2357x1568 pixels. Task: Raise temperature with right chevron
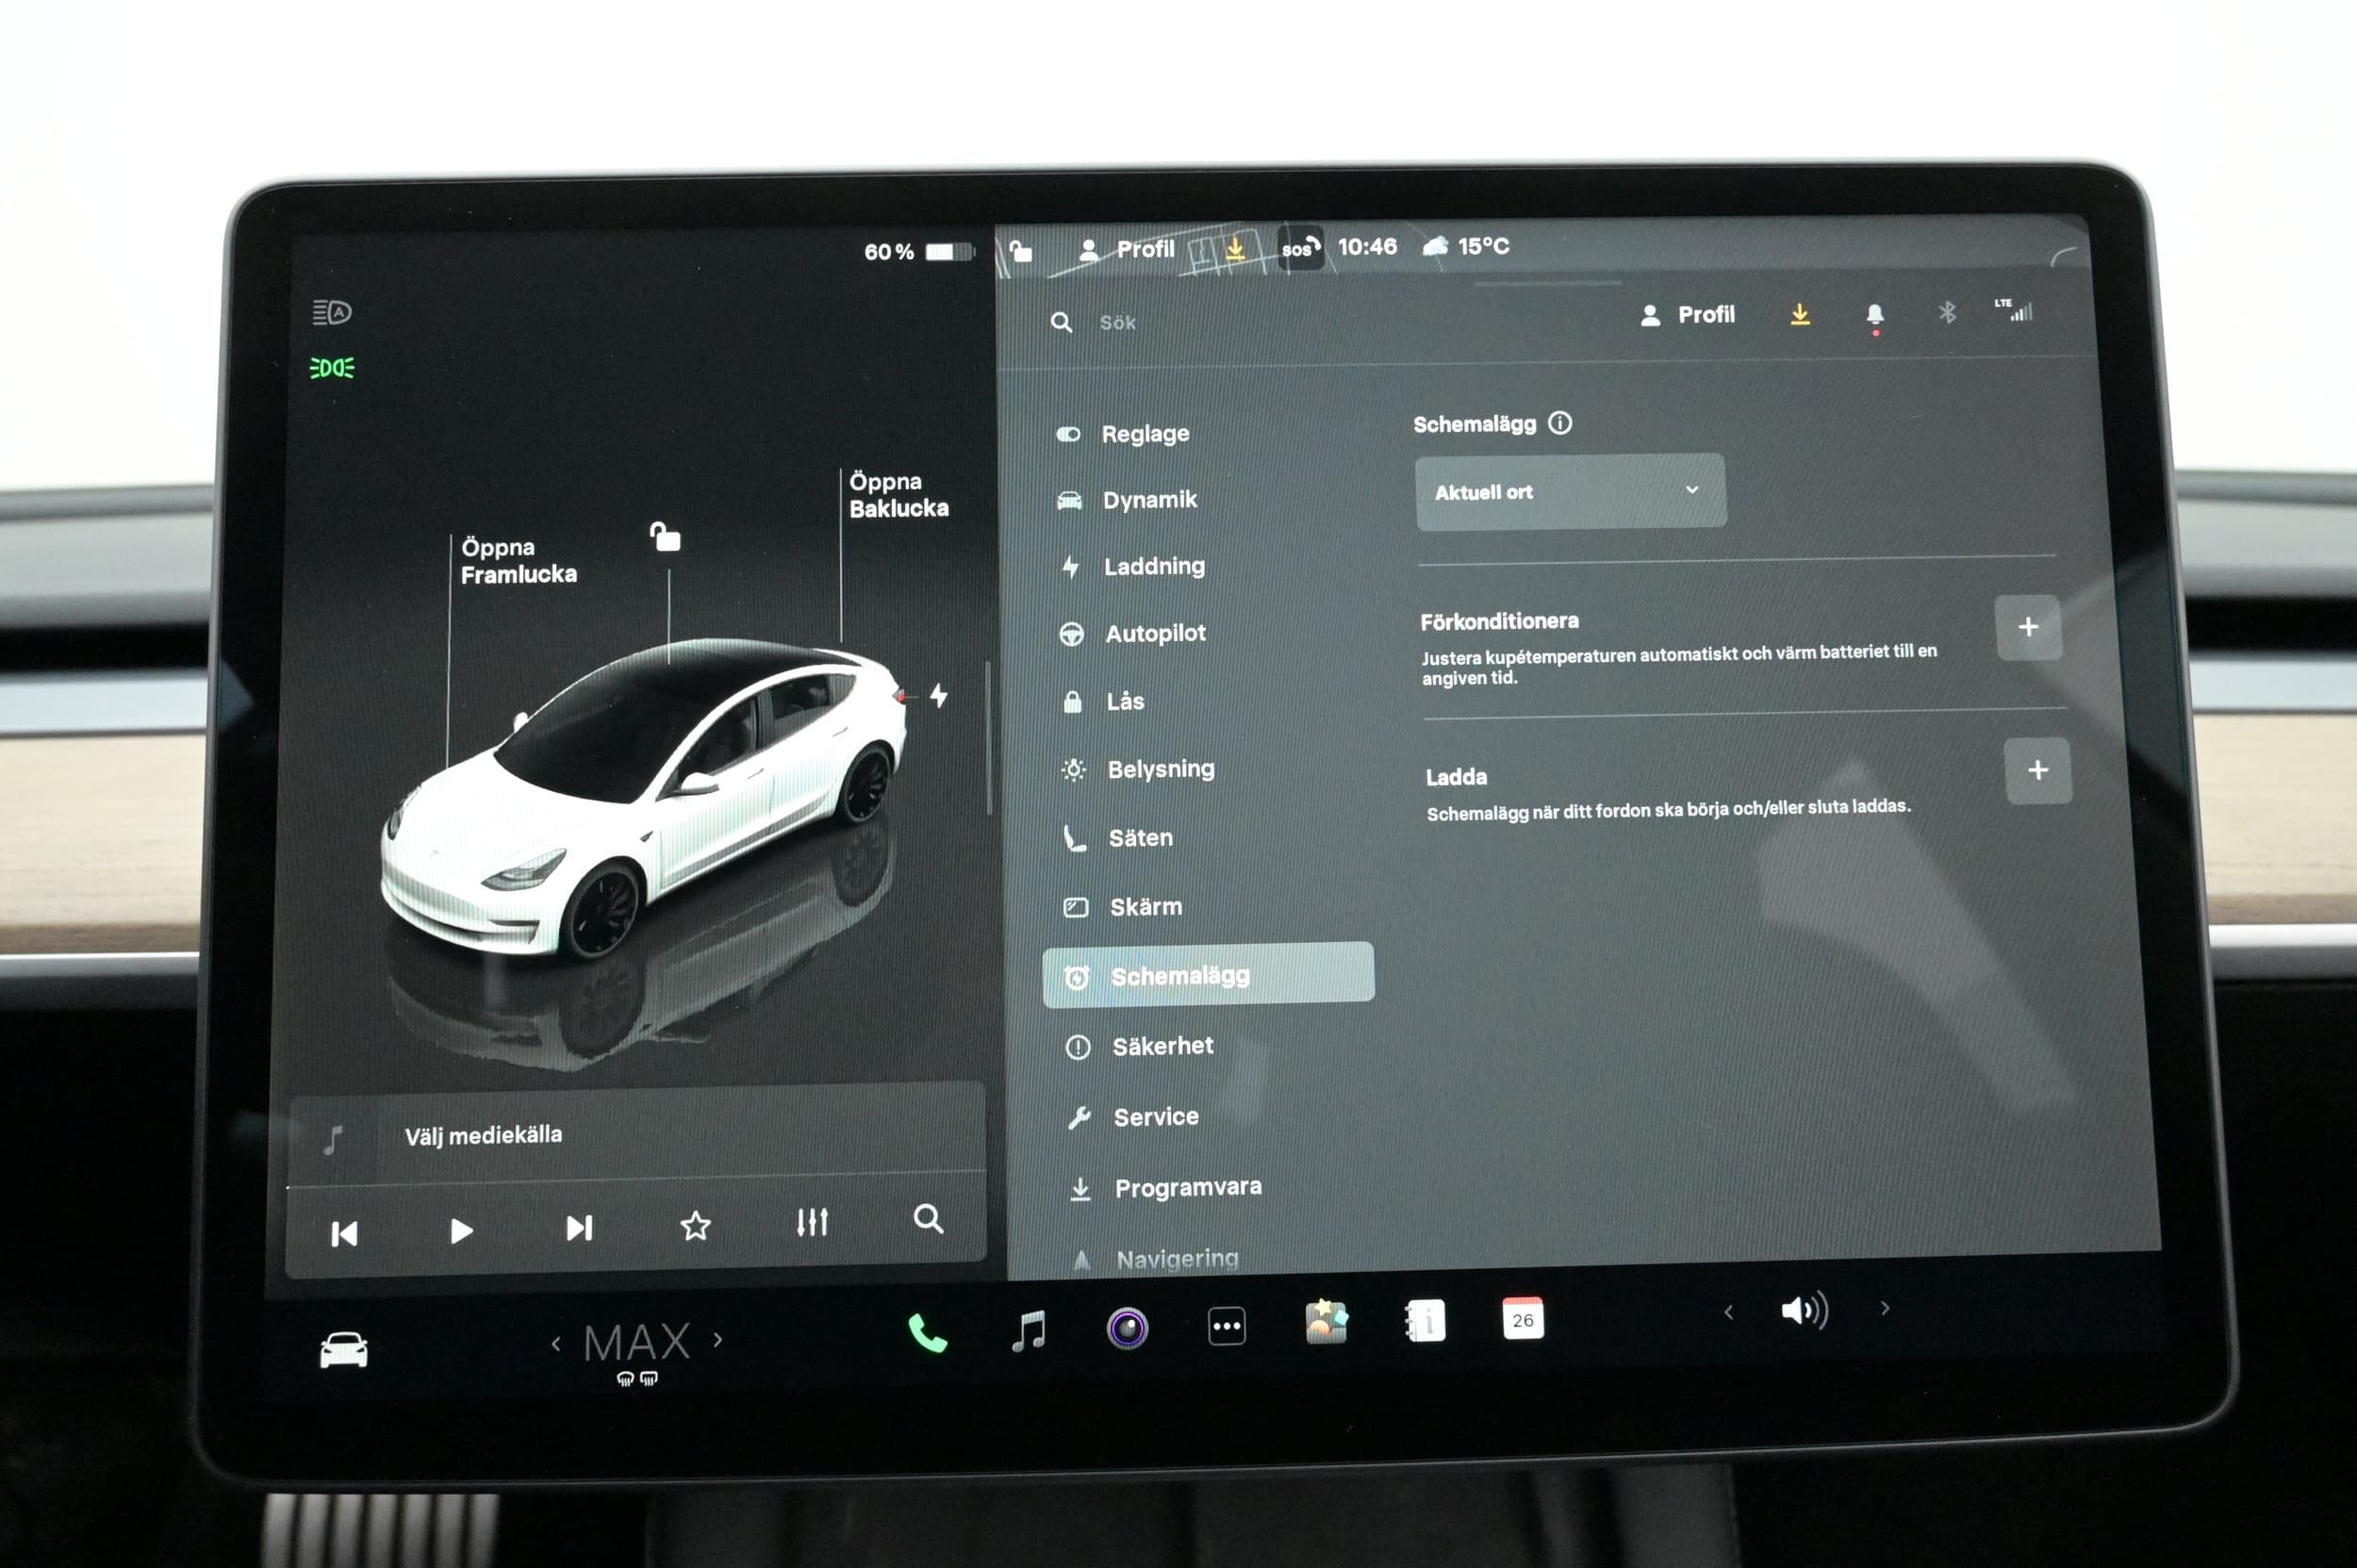pyautogui.click(x=718, y=1340)
